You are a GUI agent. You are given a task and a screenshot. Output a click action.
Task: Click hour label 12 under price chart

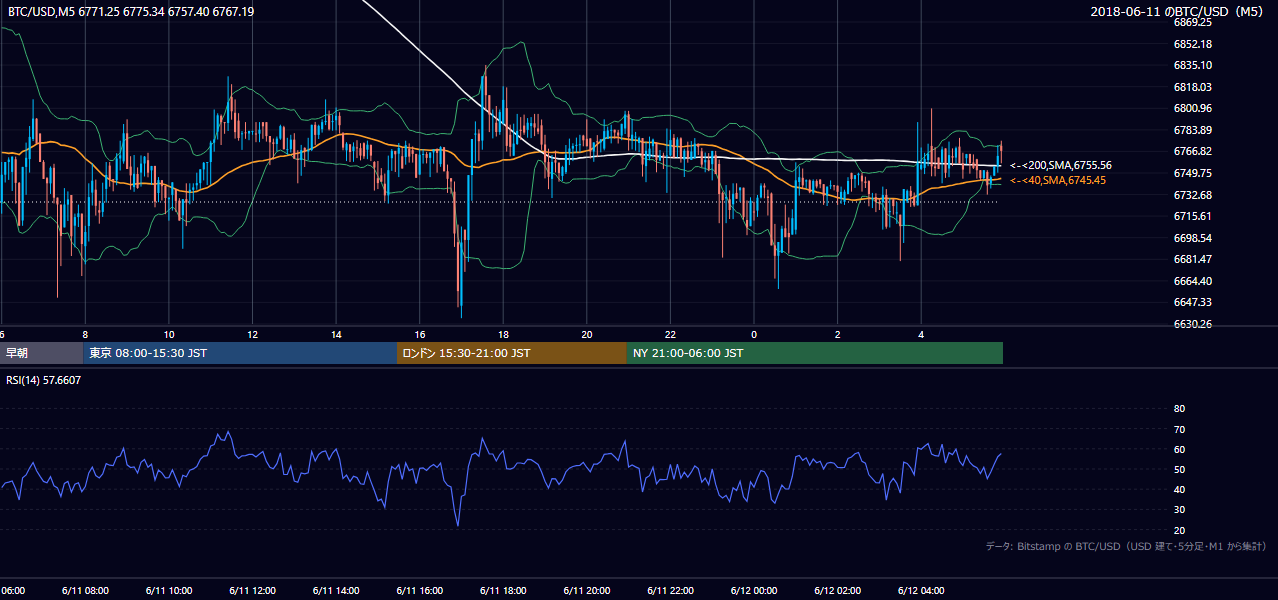pos(252,334)
